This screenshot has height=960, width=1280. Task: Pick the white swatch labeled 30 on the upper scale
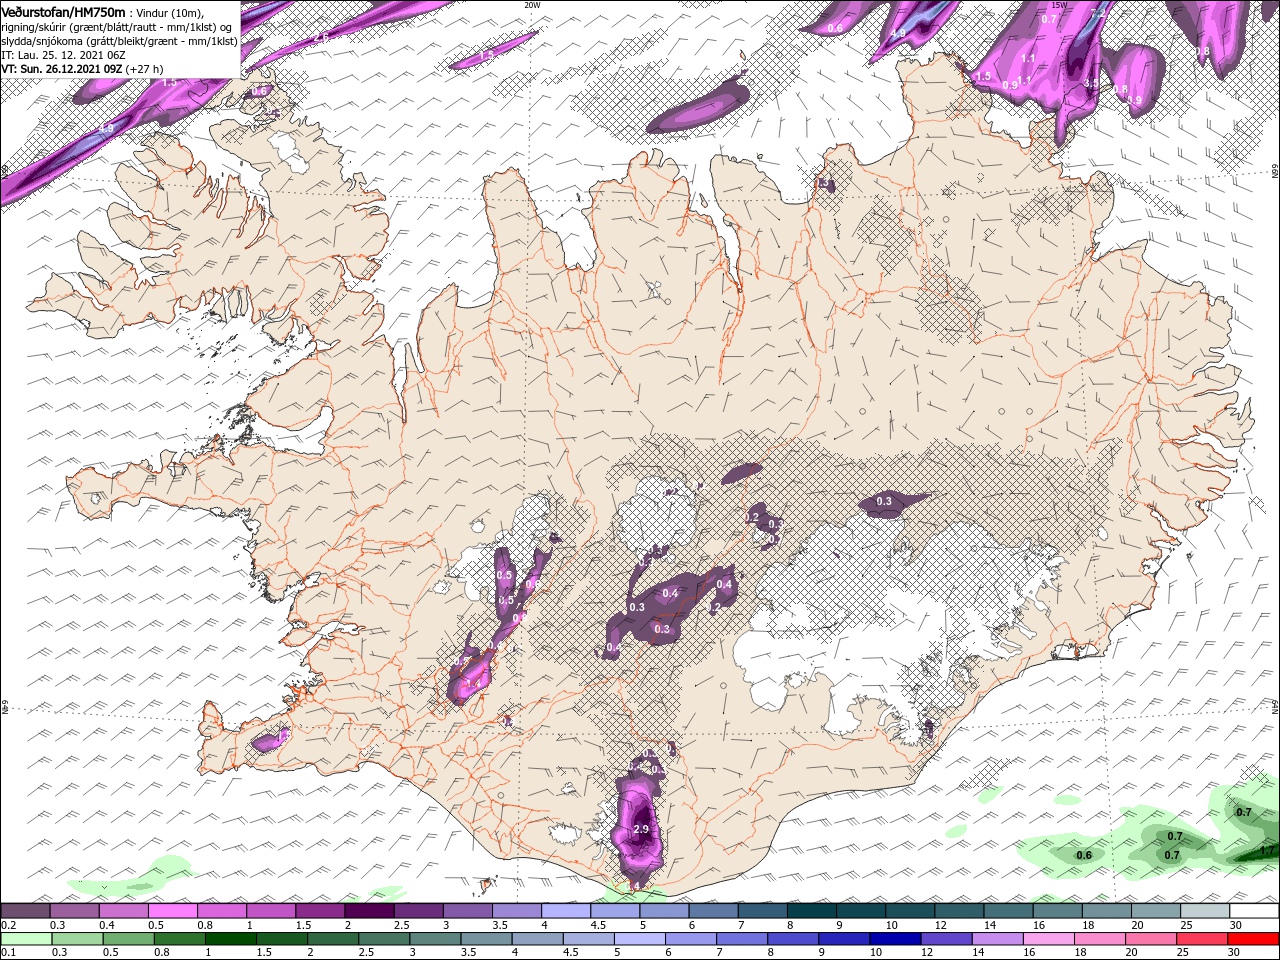(x=1255, y=911)
